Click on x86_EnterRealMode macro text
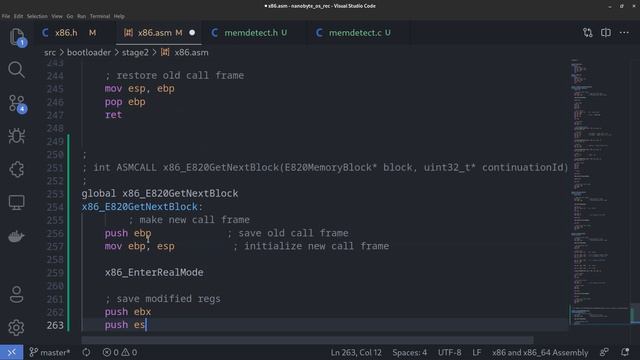 154,273
